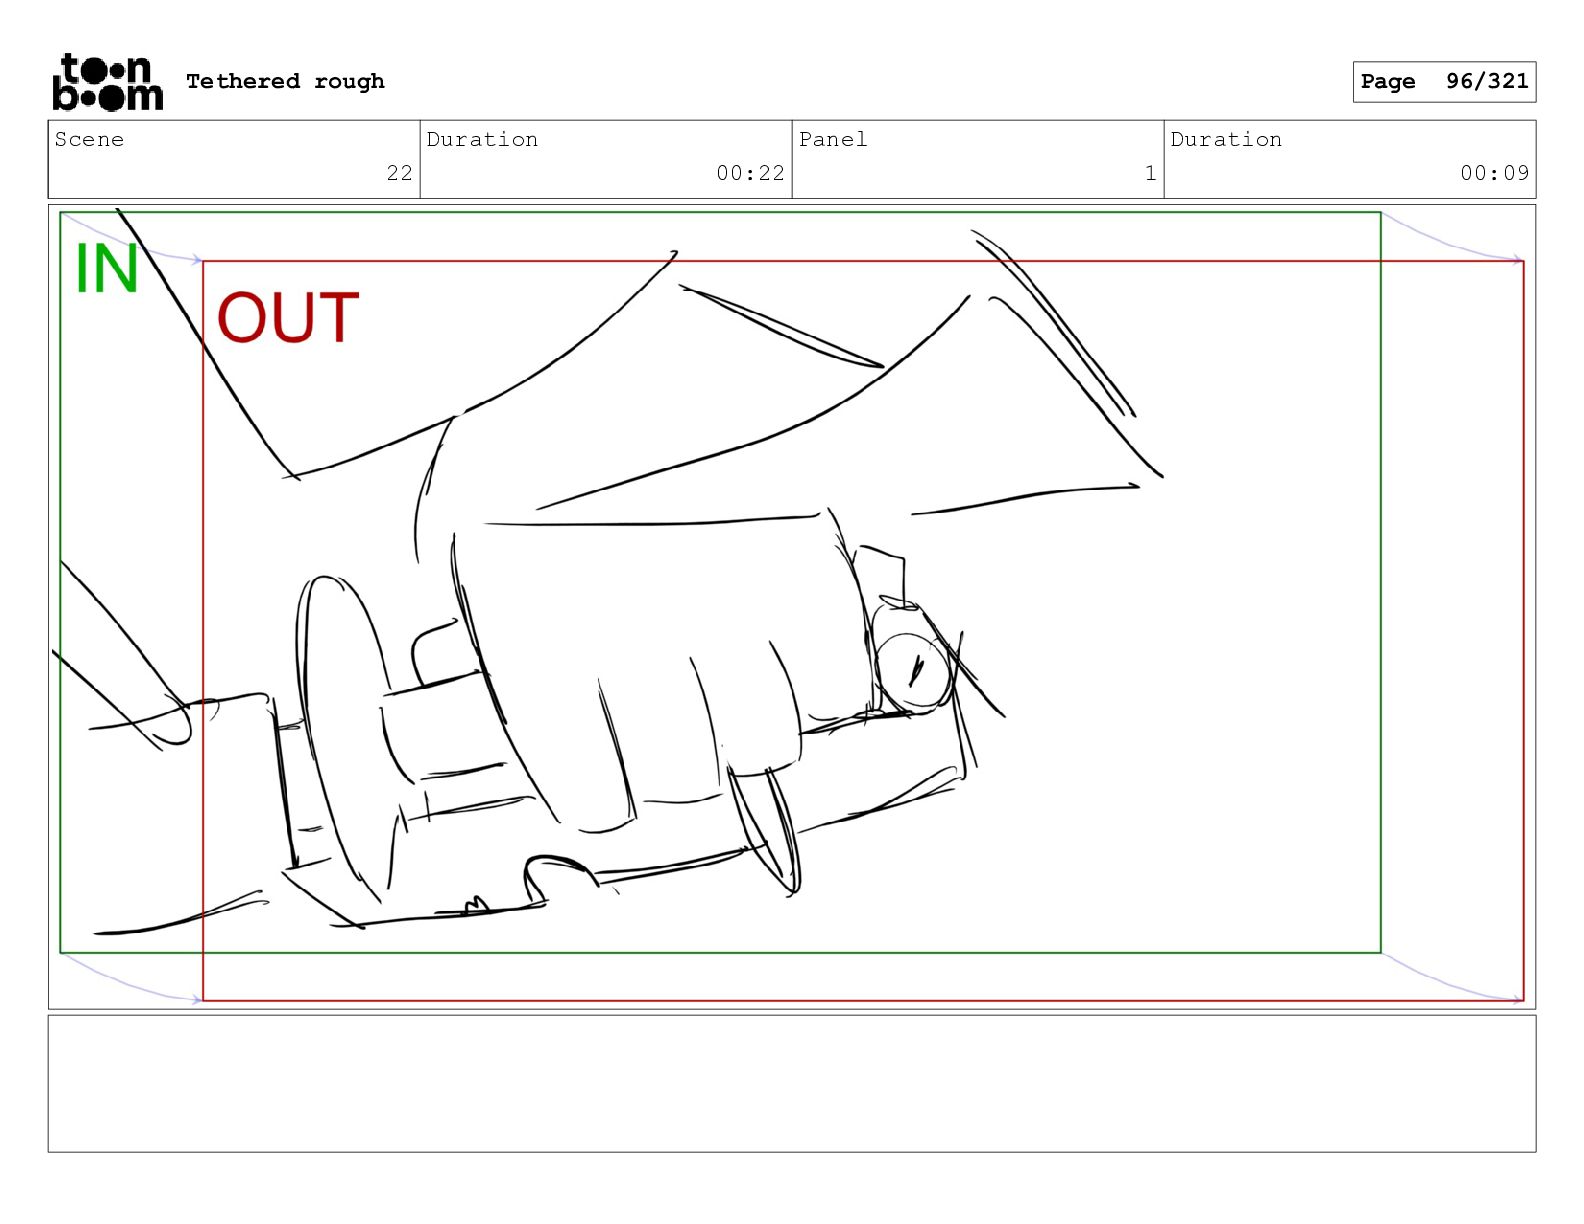Click the 'Panel' header label
1584x1224 pixels.
[832, 139]
